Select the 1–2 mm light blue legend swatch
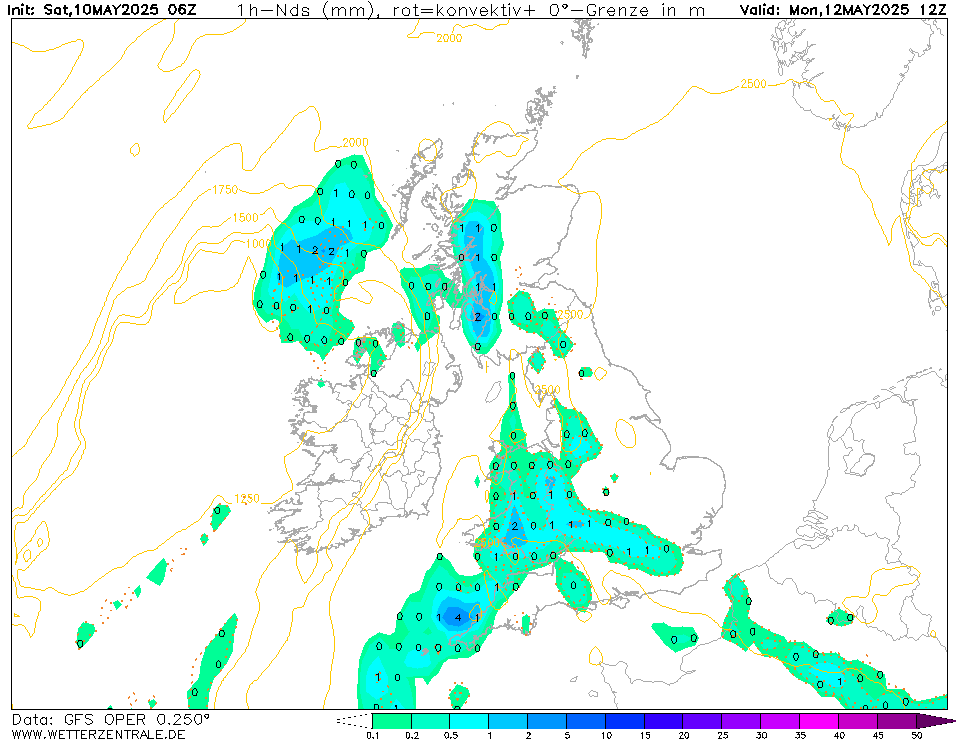 pos(508,721)
